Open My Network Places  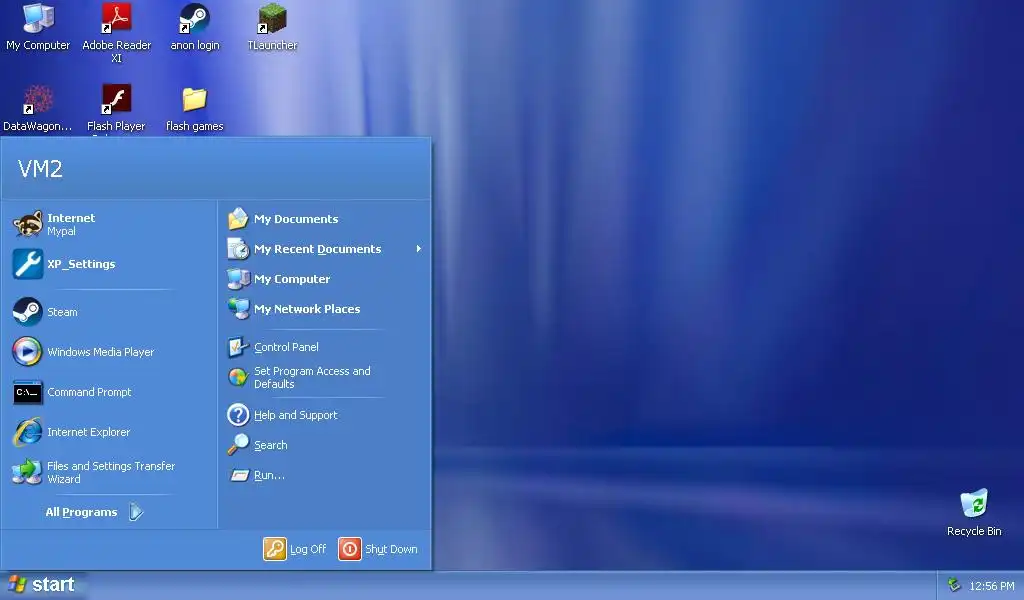pyautogui.click(x=325, y=309)
